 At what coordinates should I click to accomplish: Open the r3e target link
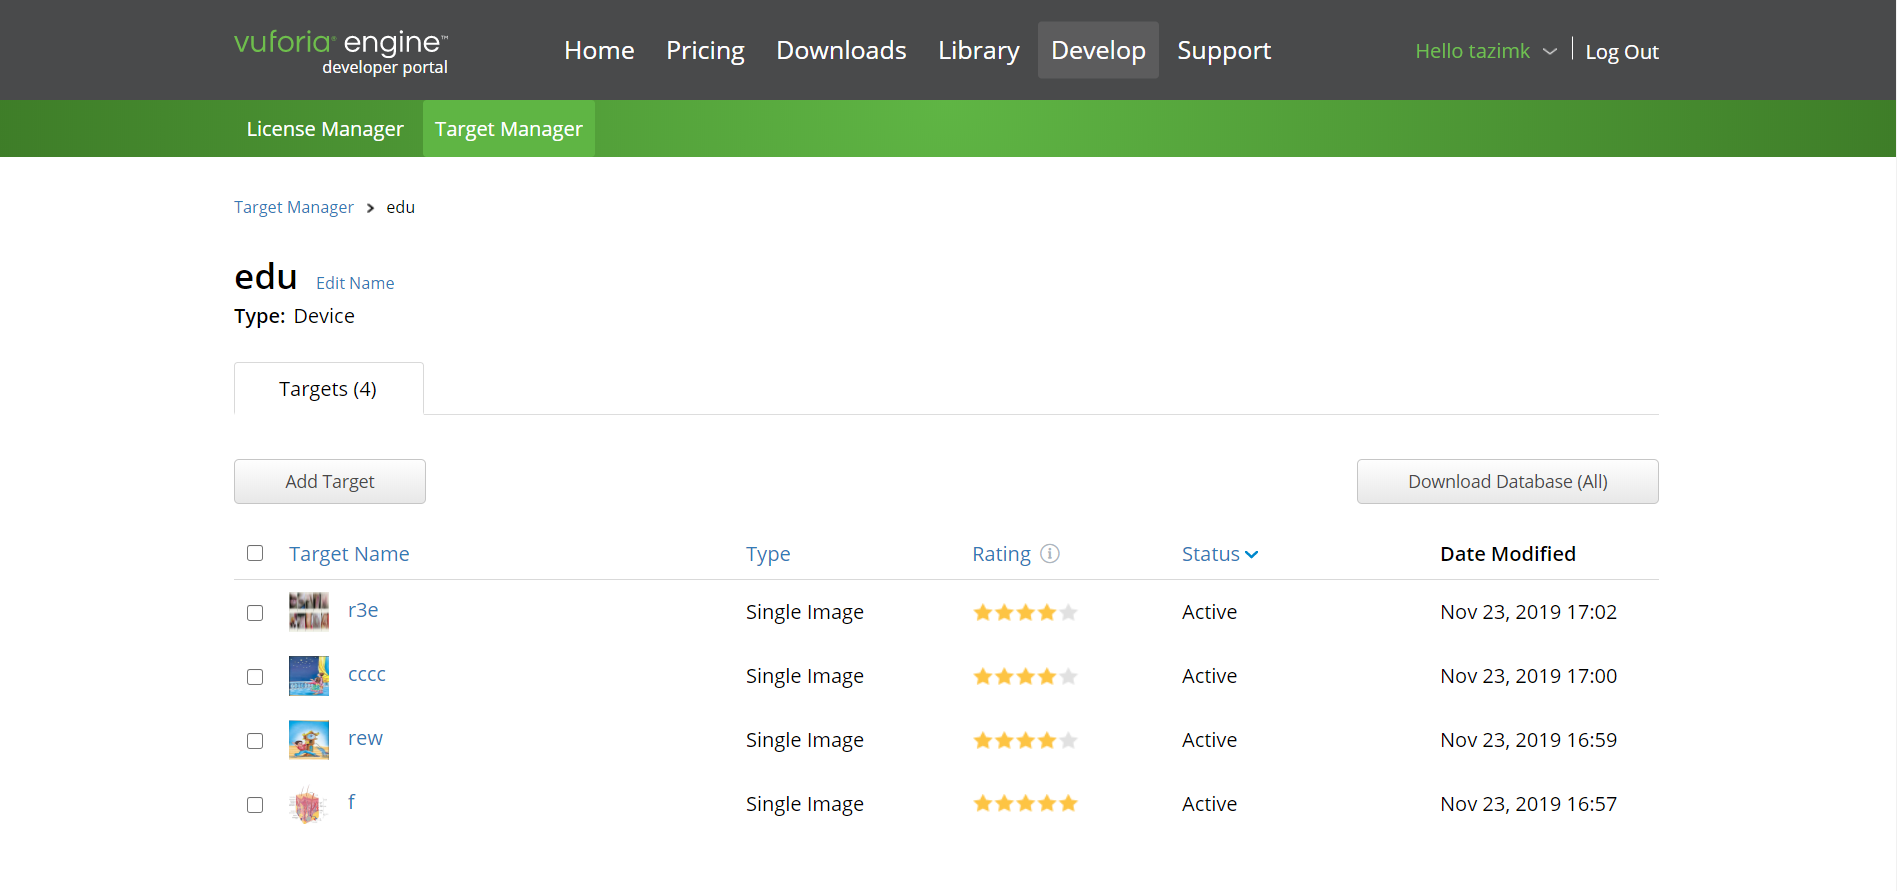(x=363, y=610)
